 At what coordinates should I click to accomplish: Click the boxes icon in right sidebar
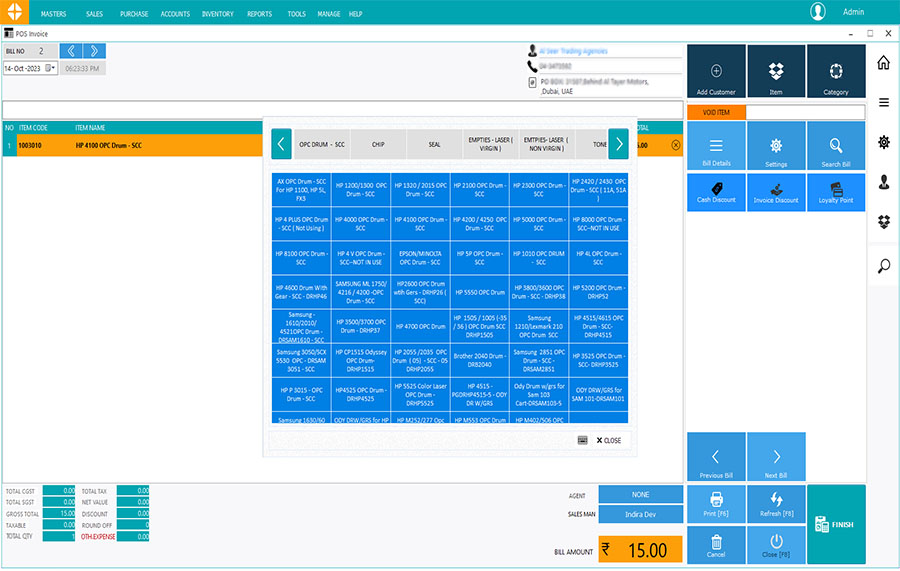(884, 222)
